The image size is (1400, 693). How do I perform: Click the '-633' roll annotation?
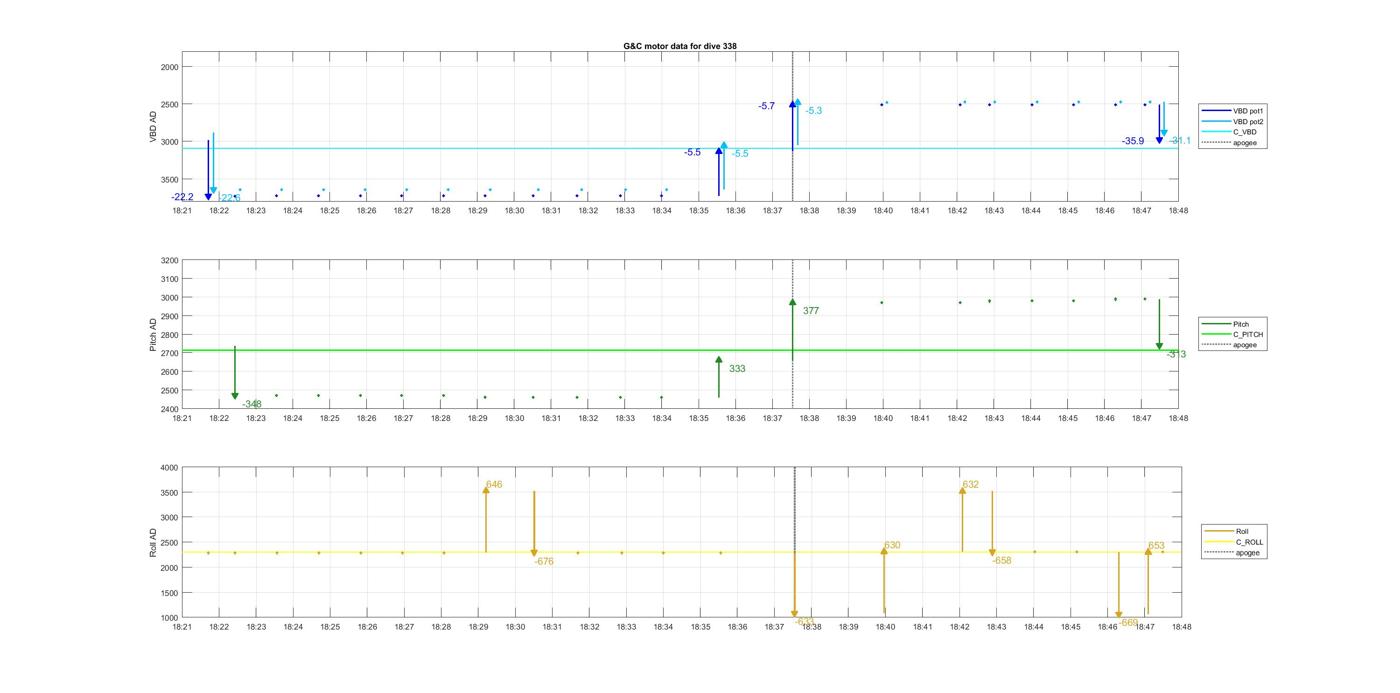pyautogui.click(x=804, y=621)
